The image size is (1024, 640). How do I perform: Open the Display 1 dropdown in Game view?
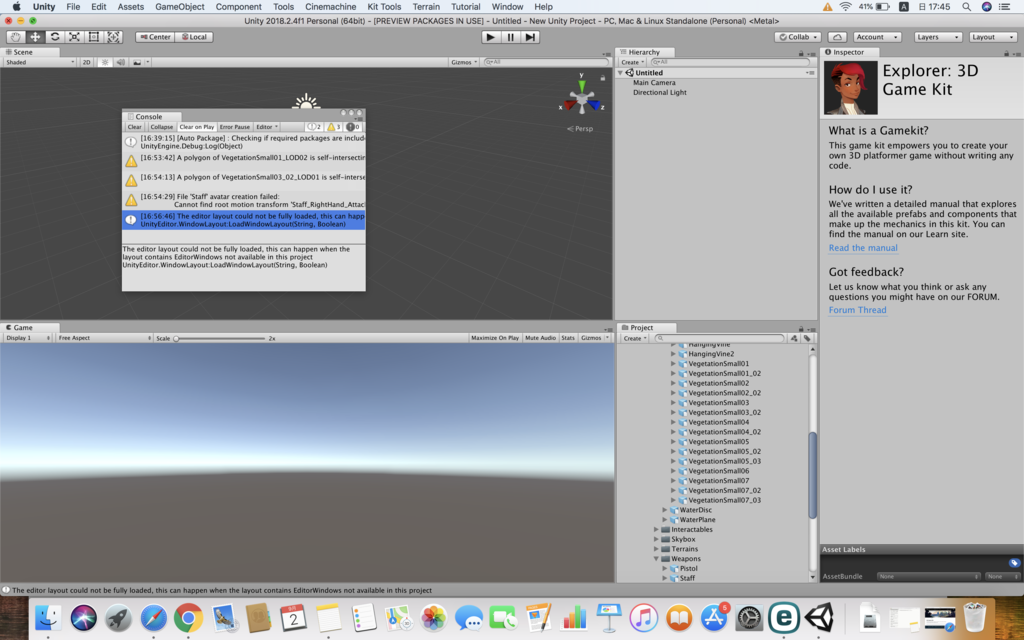coord(27,338)
